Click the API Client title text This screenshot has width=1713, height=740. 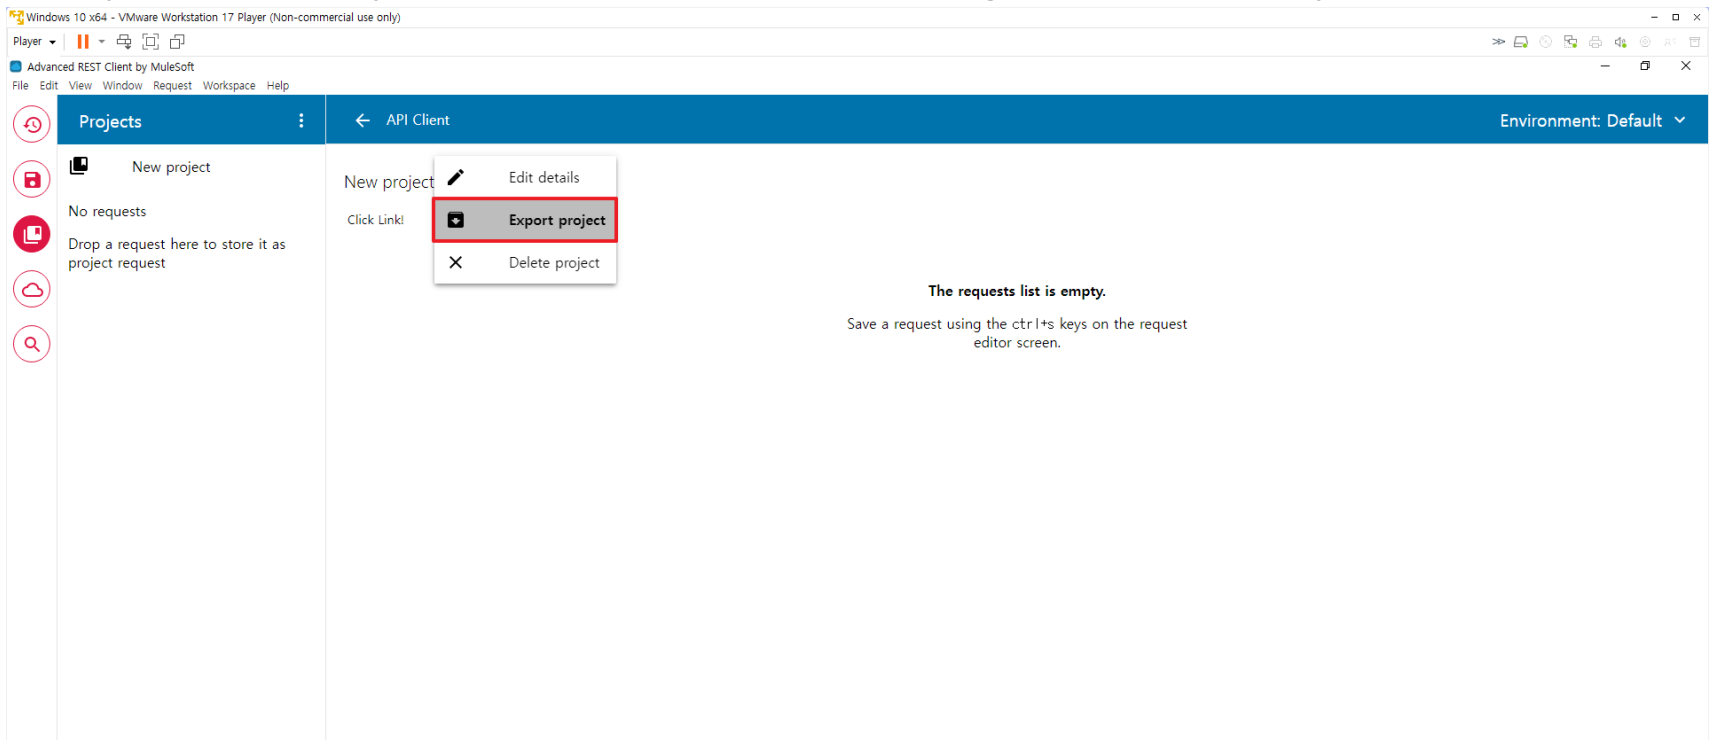(418, 120)
